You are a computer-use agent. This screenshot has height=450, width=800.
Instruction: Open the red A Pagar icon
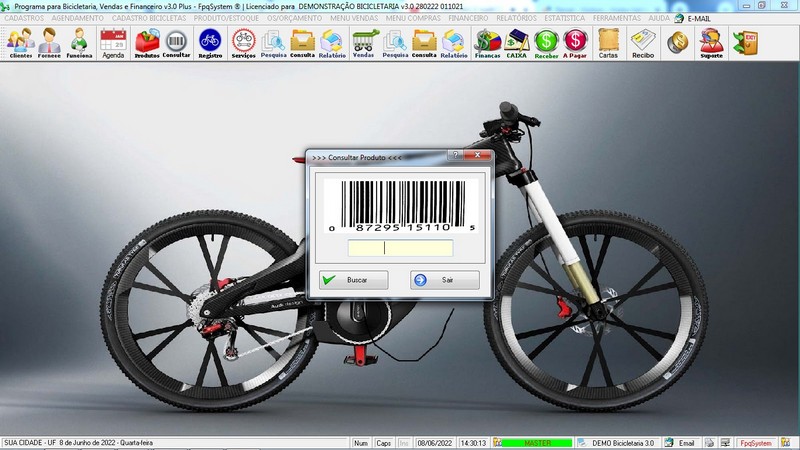pyautogui.click(x=575, y=43)
